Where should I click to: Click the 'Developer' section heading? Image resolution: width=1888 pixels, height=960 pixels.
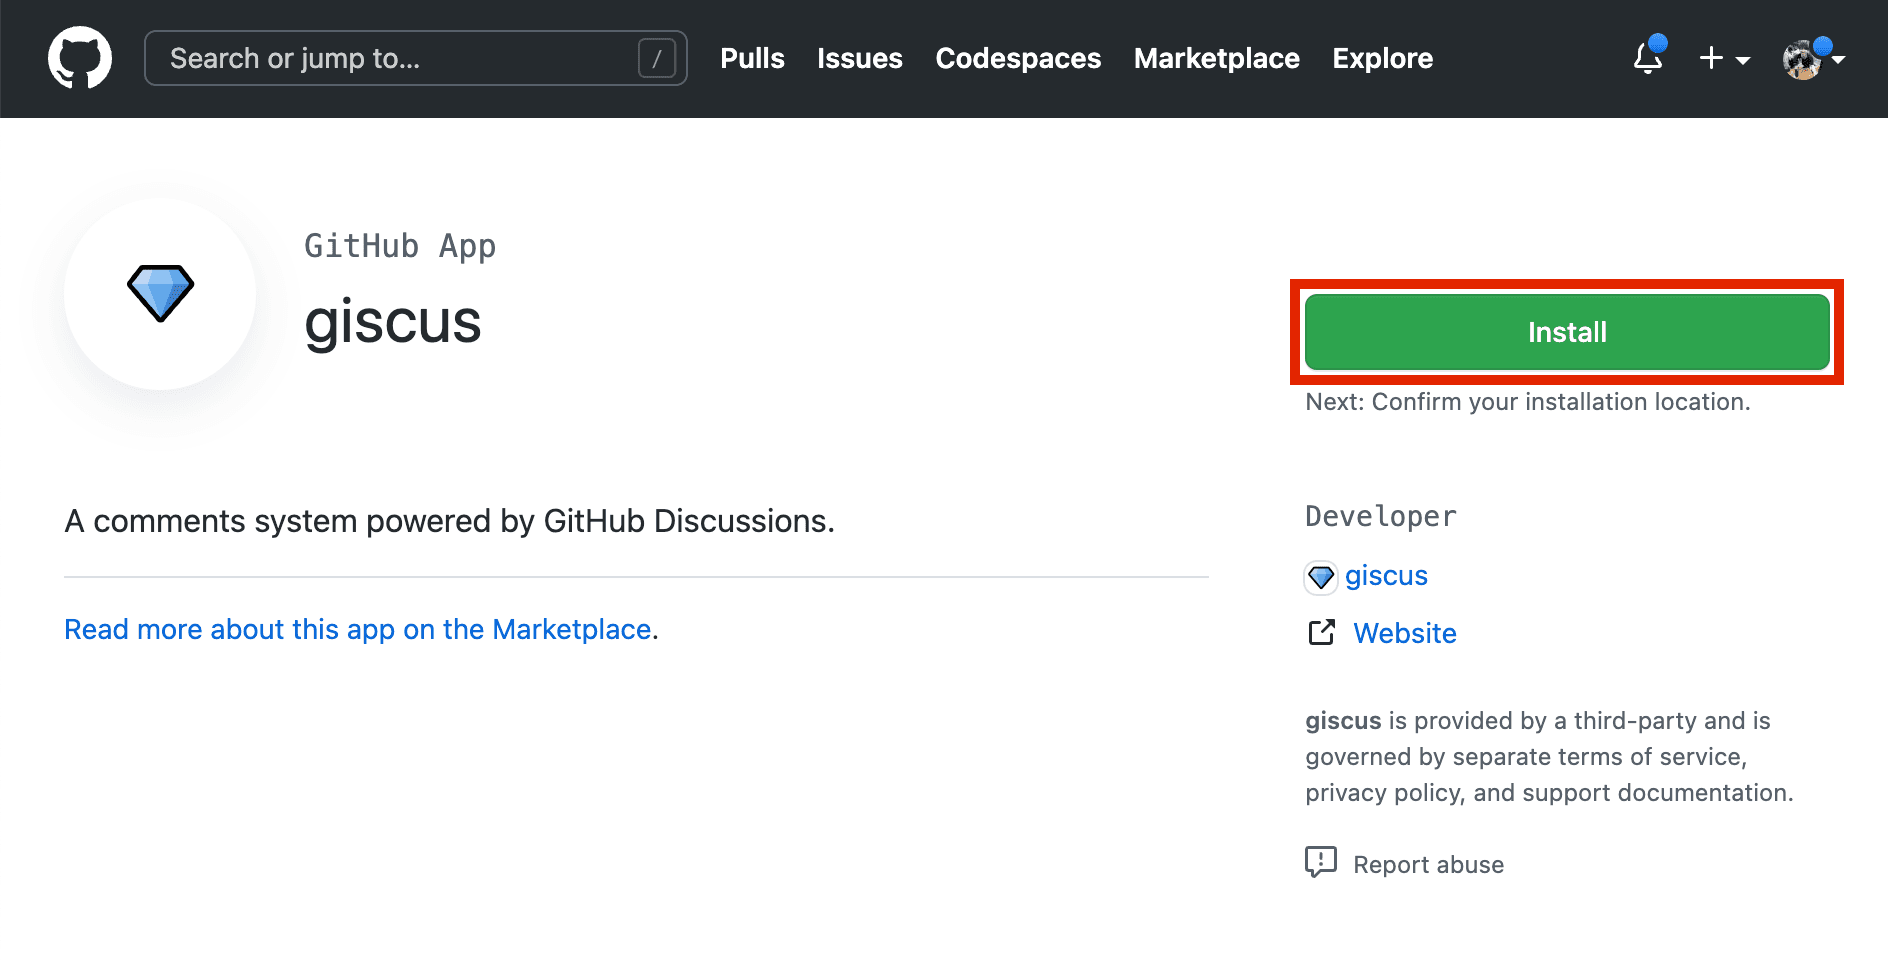point(1381,516)
